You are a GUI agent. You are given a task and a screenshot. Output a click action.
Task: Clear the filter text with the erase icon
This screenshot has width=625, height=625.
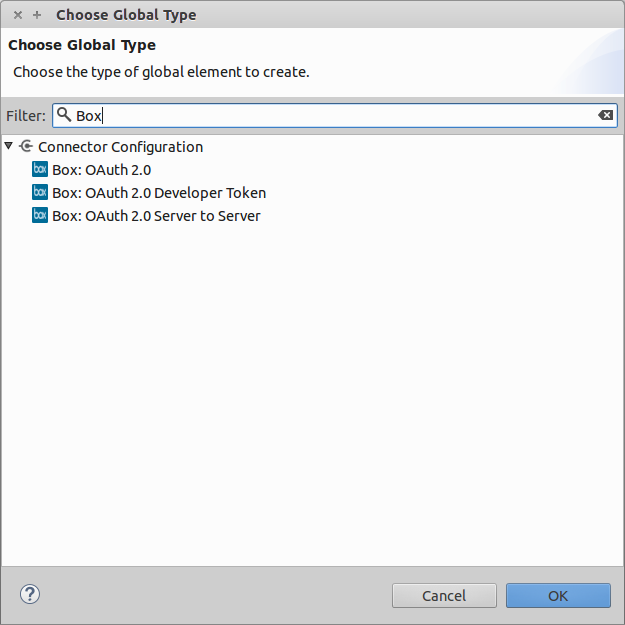[606, 115]
